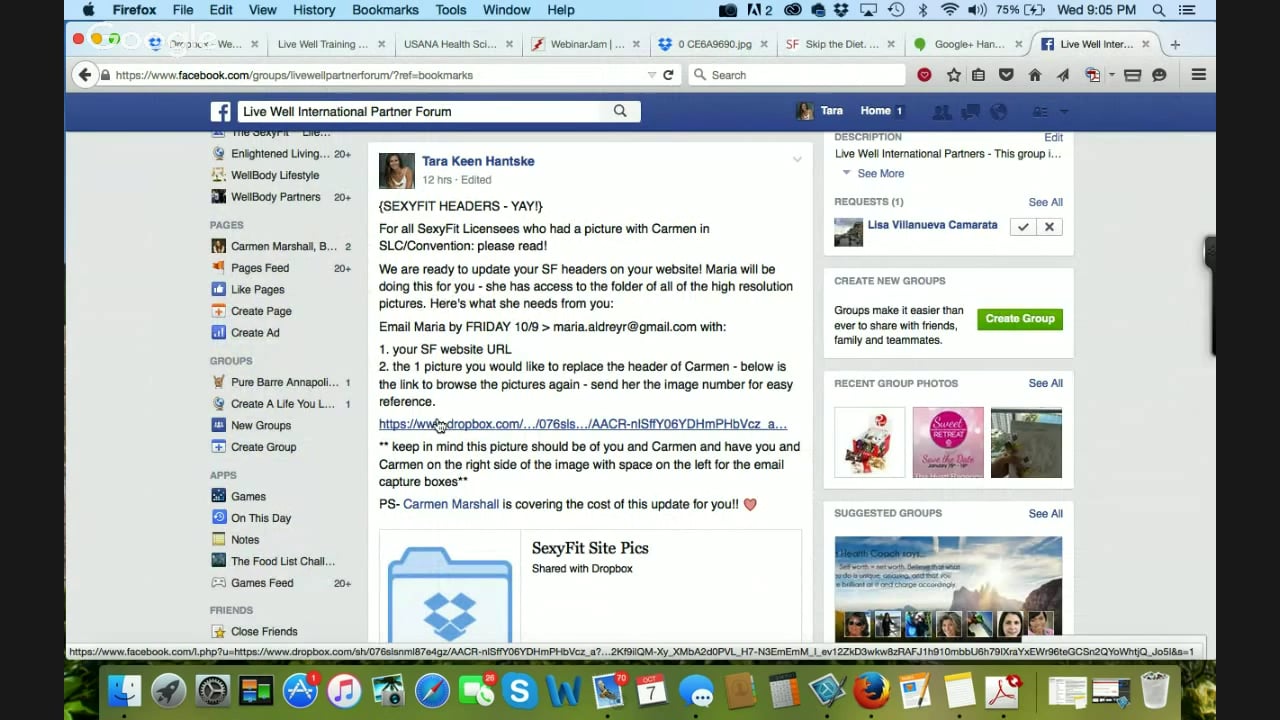The image size is (1280, 720).
Task: Click the green Create Group button
Action: pyautogui.click(x=1020, y=319)
